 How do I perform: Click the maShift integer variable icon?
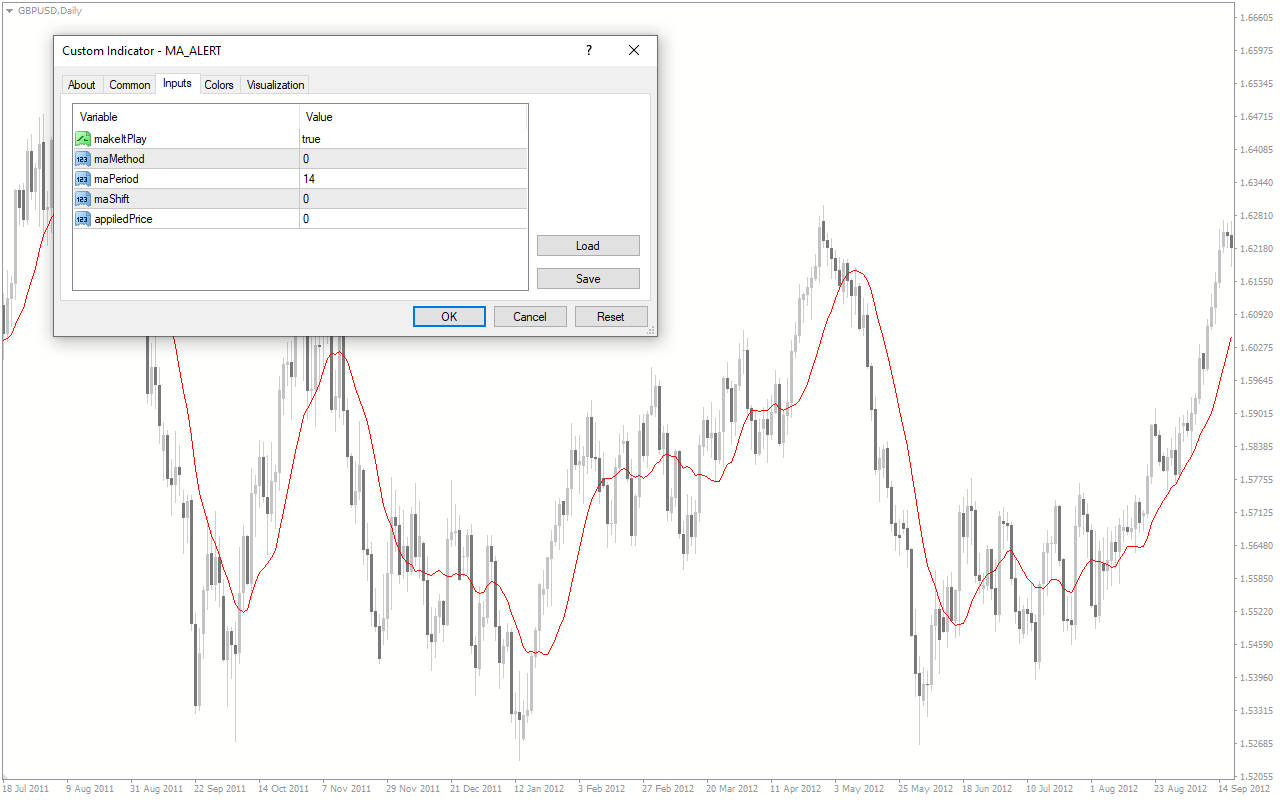tap(83, 199)
